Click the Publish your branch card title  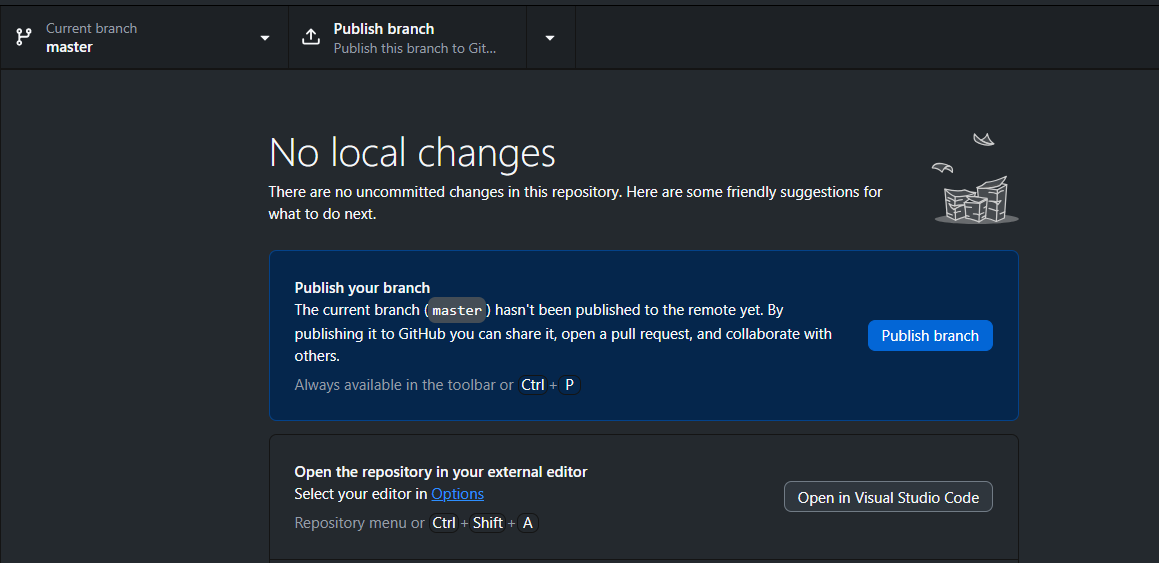pyautogui.click(x=362, y=288)
